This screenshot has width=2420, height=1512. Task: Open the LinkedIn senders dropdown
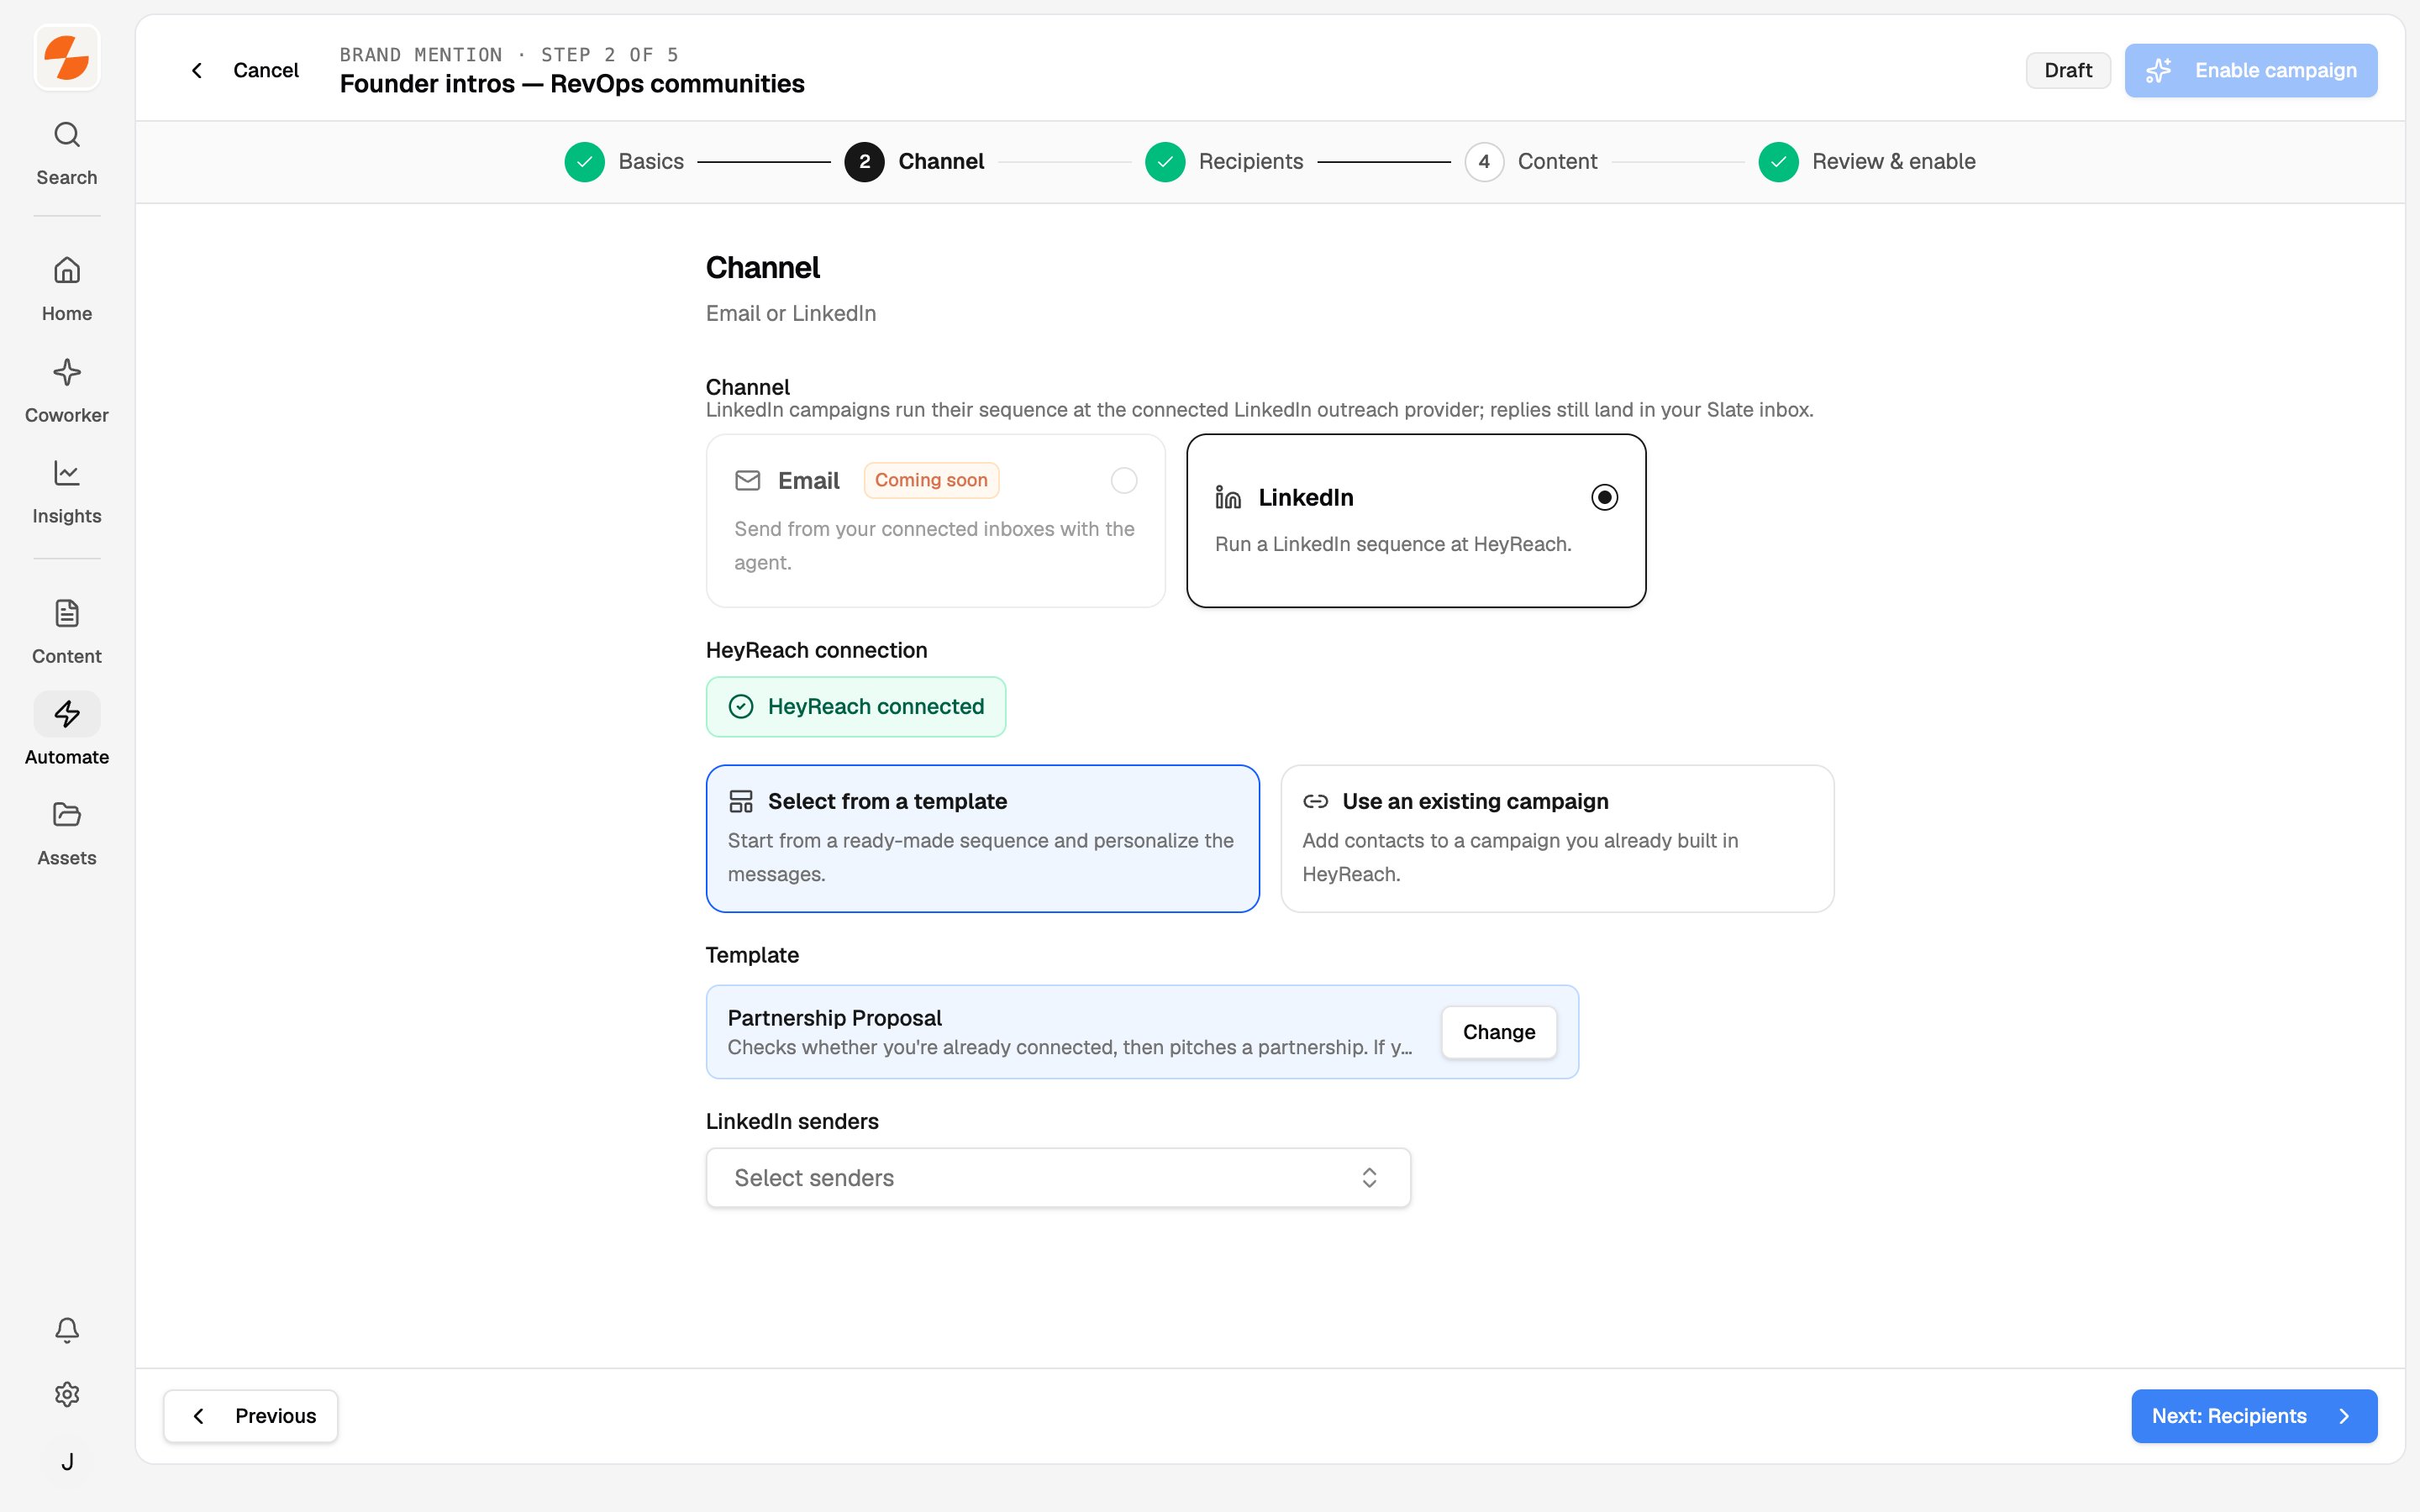point(1058,1177)
